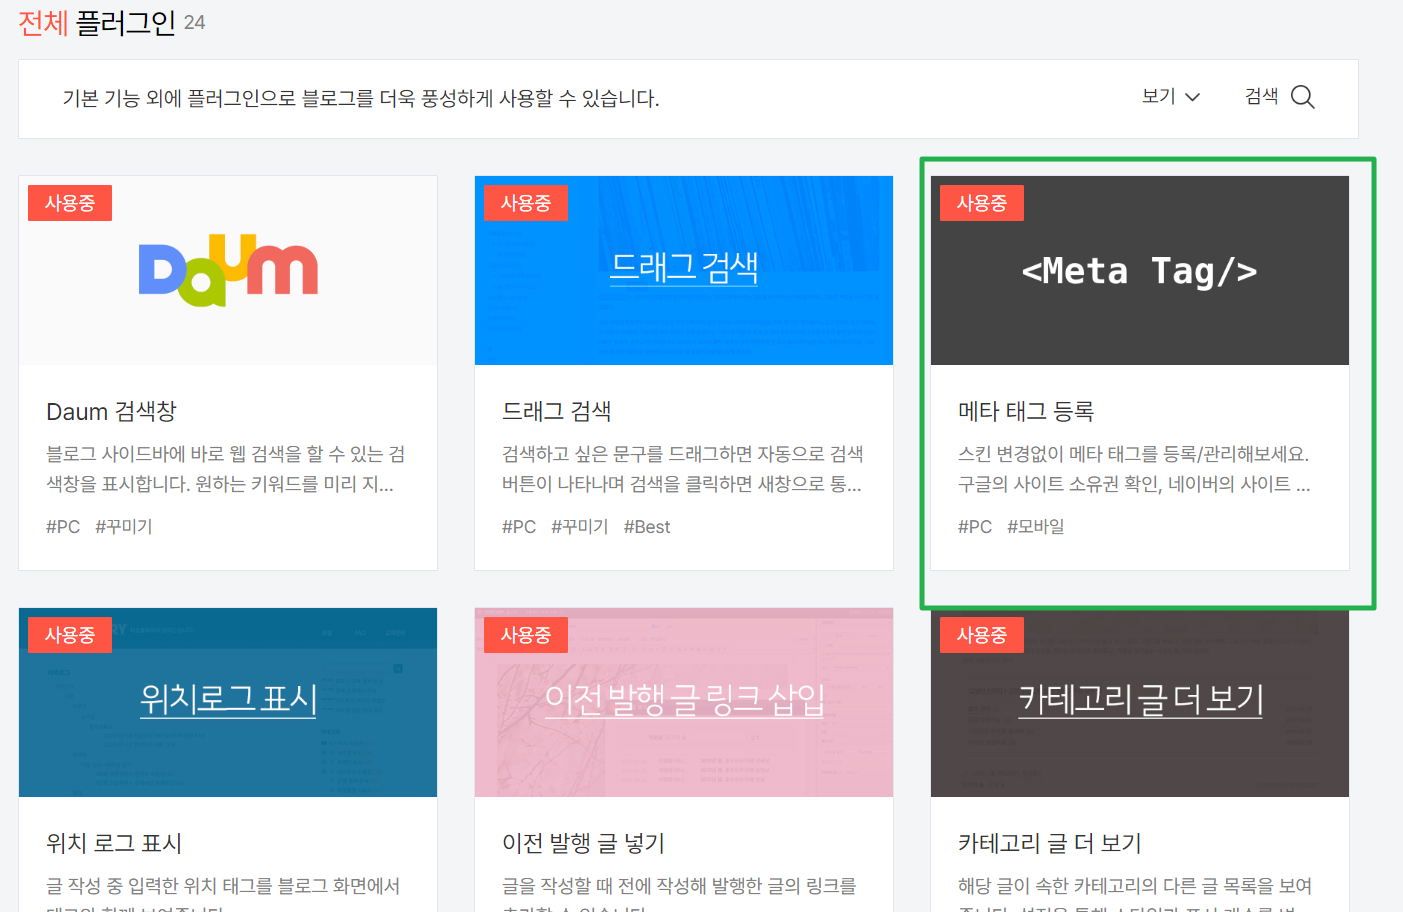The image size is (1403, 912).
Task: Click the Daum 검색창 plugin title
Action: point(111,412)
